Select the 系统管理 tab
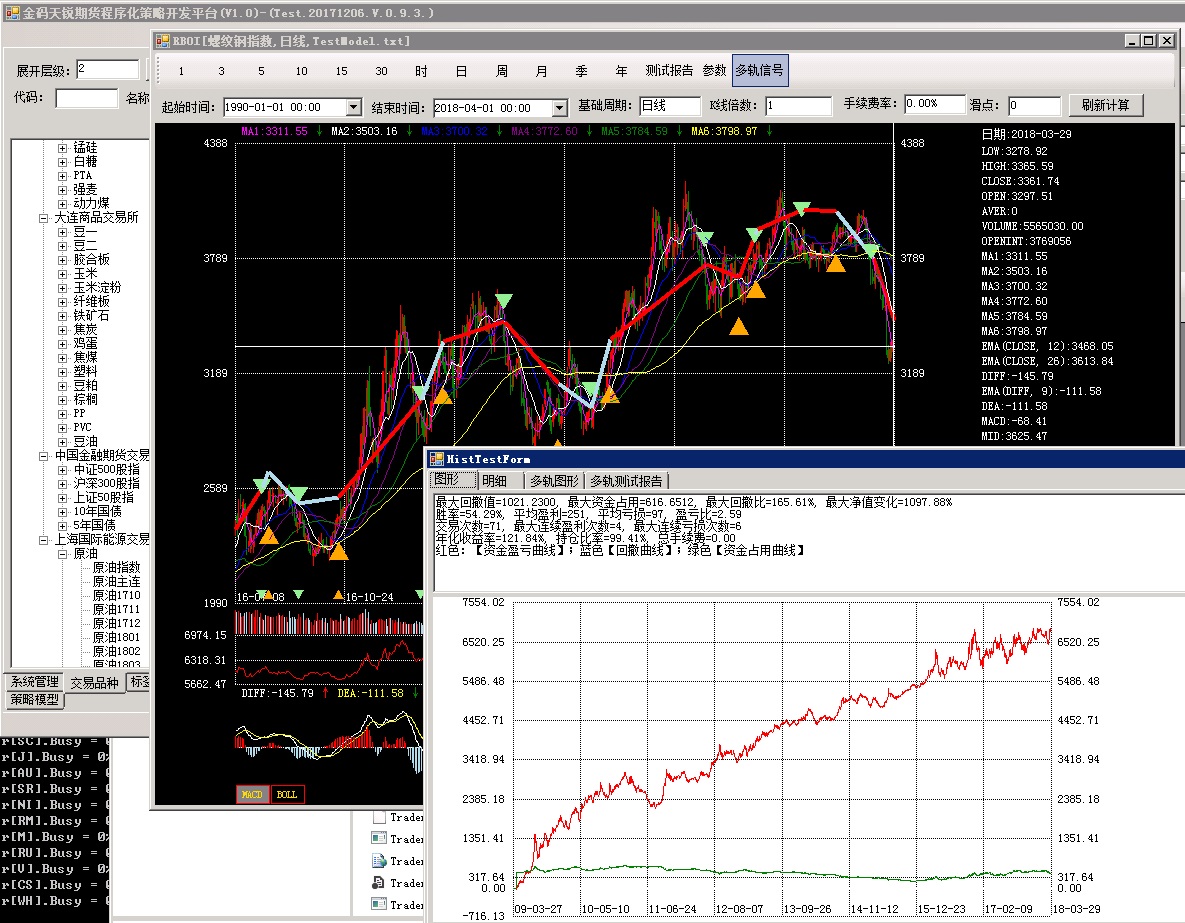Image resolution: width=1185 pixels, height=923 pixels. [x=34, y=682]
